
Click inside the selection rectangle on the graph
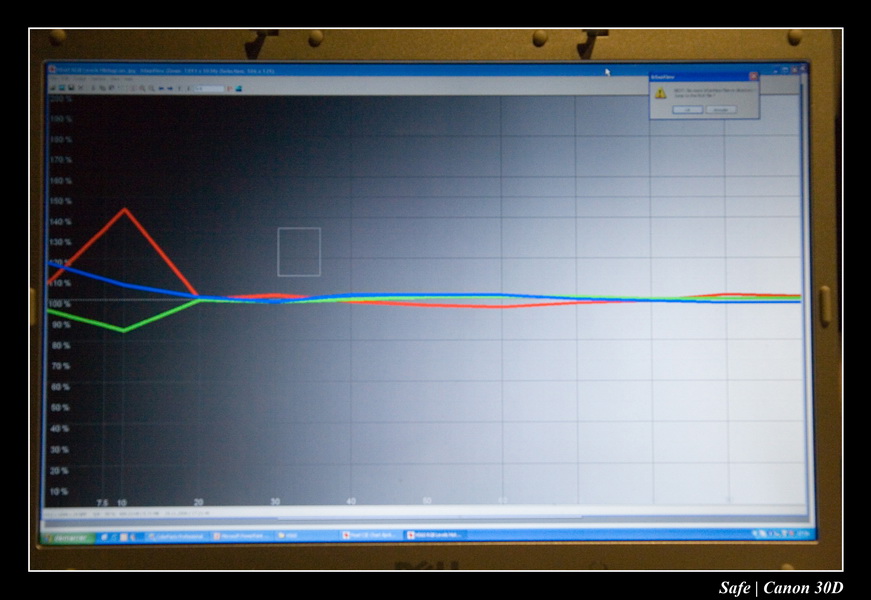[299, 251]
